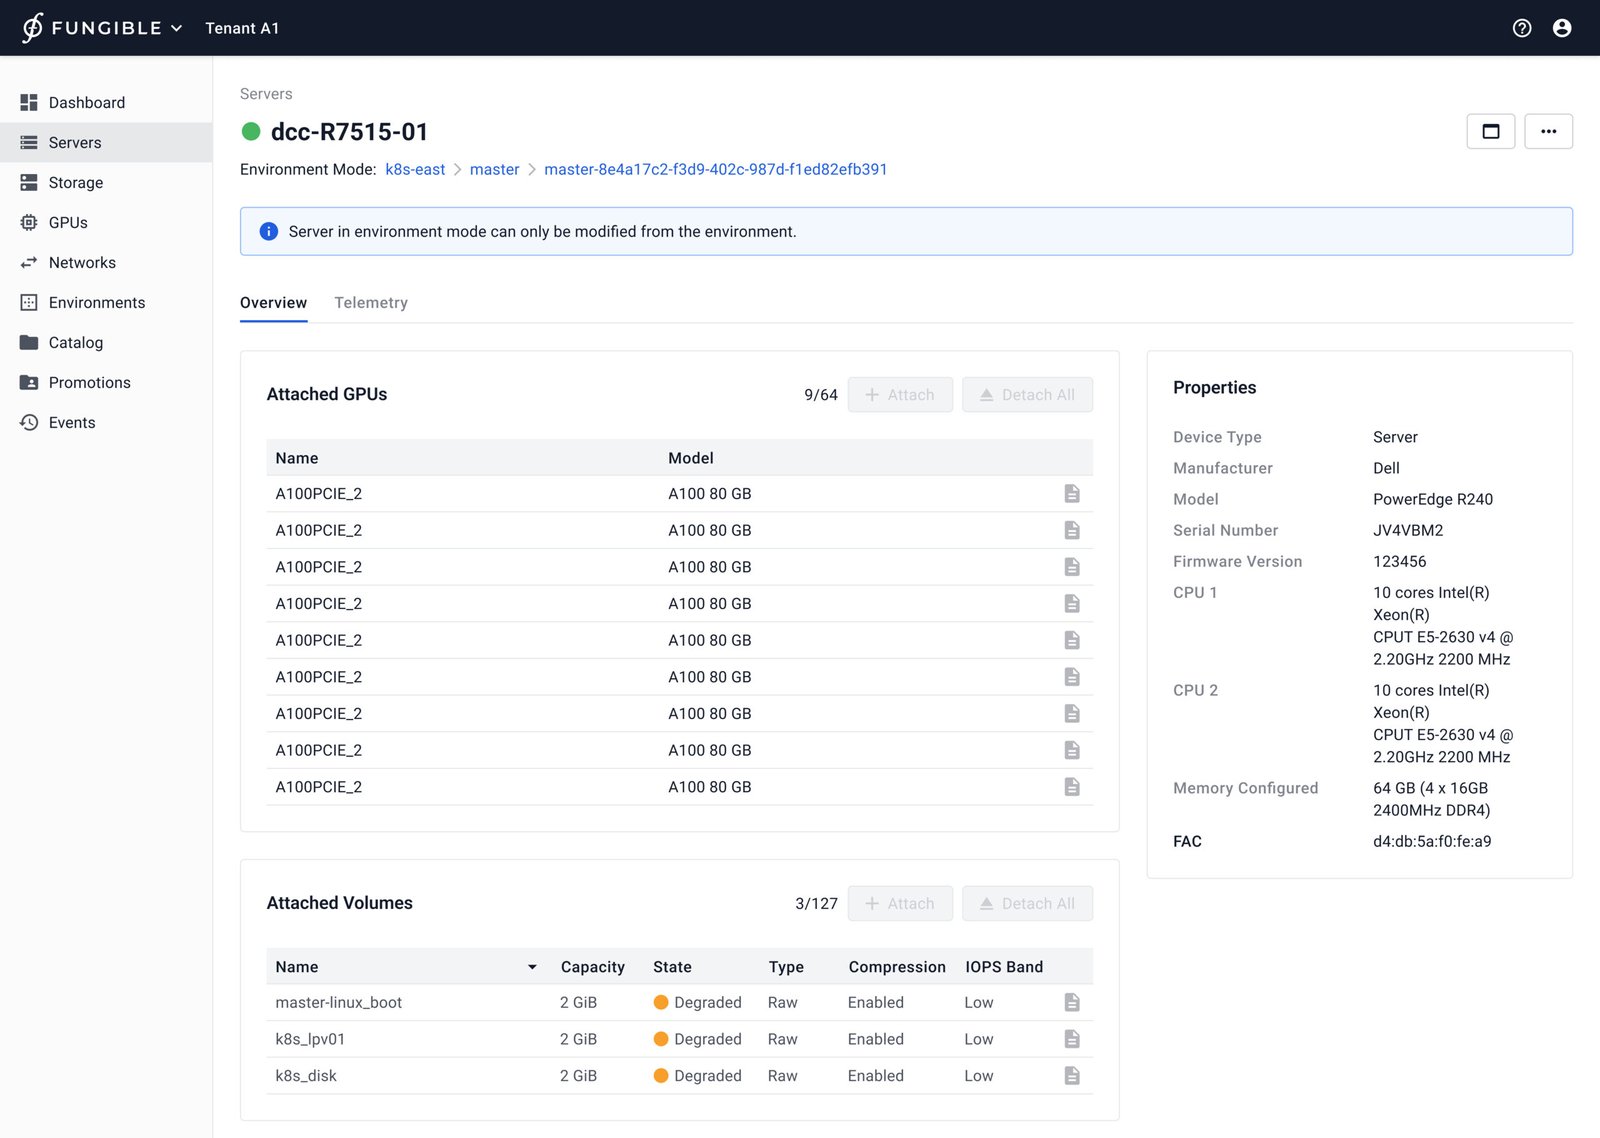Toggle Name column sort arrow in Volumes

pos(532,967)
